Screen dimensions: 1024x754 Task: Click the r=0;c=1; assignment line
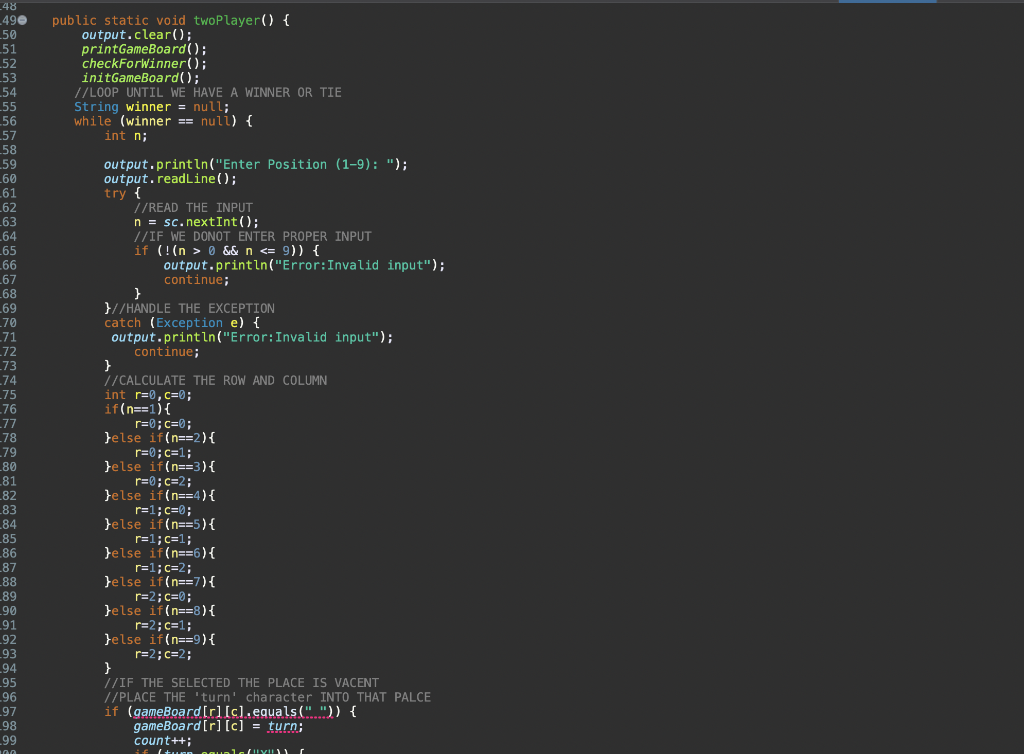coord(163,452)
